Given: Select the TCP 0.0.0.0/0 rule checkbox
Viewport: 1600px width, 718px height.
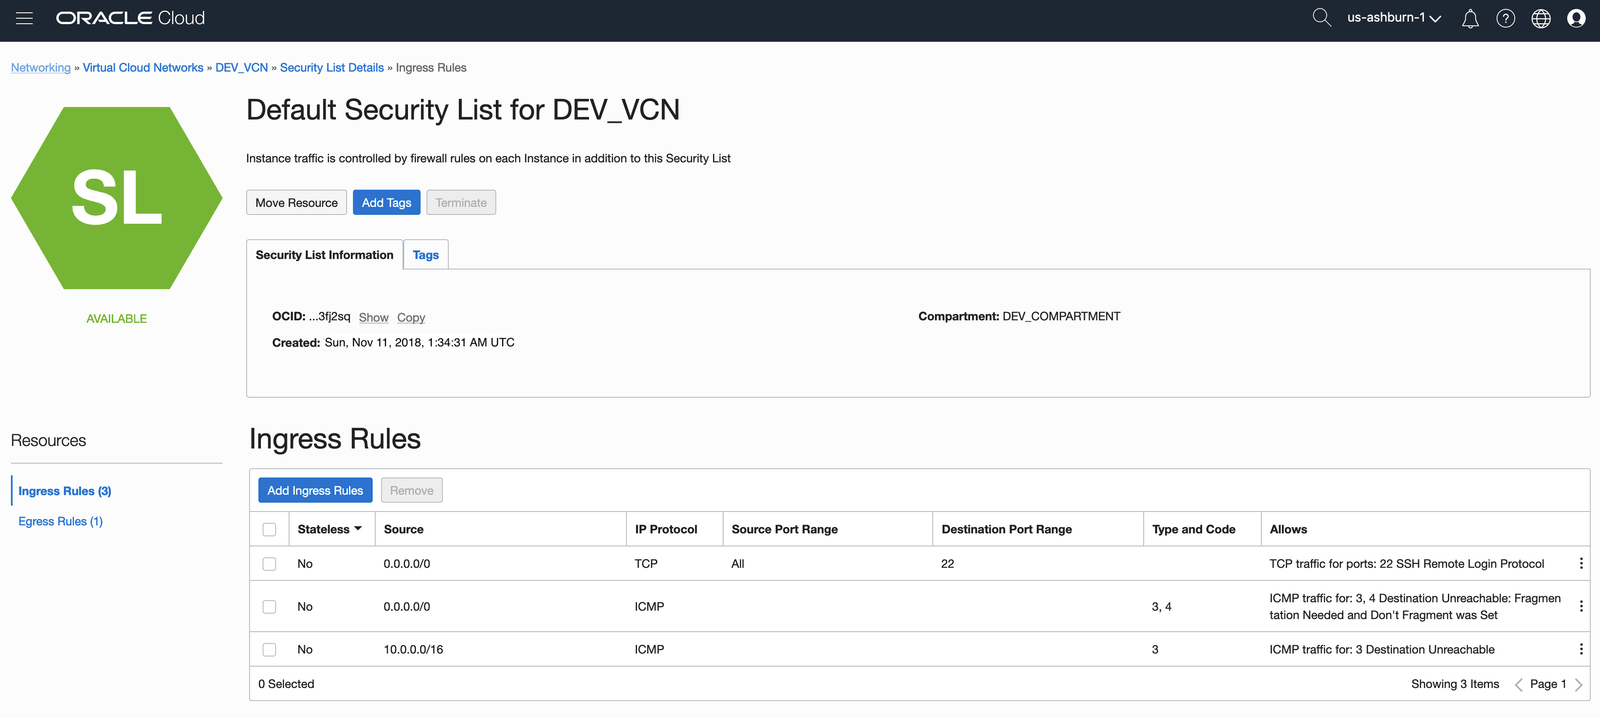Looking at the screenshot, I should 269,564.
